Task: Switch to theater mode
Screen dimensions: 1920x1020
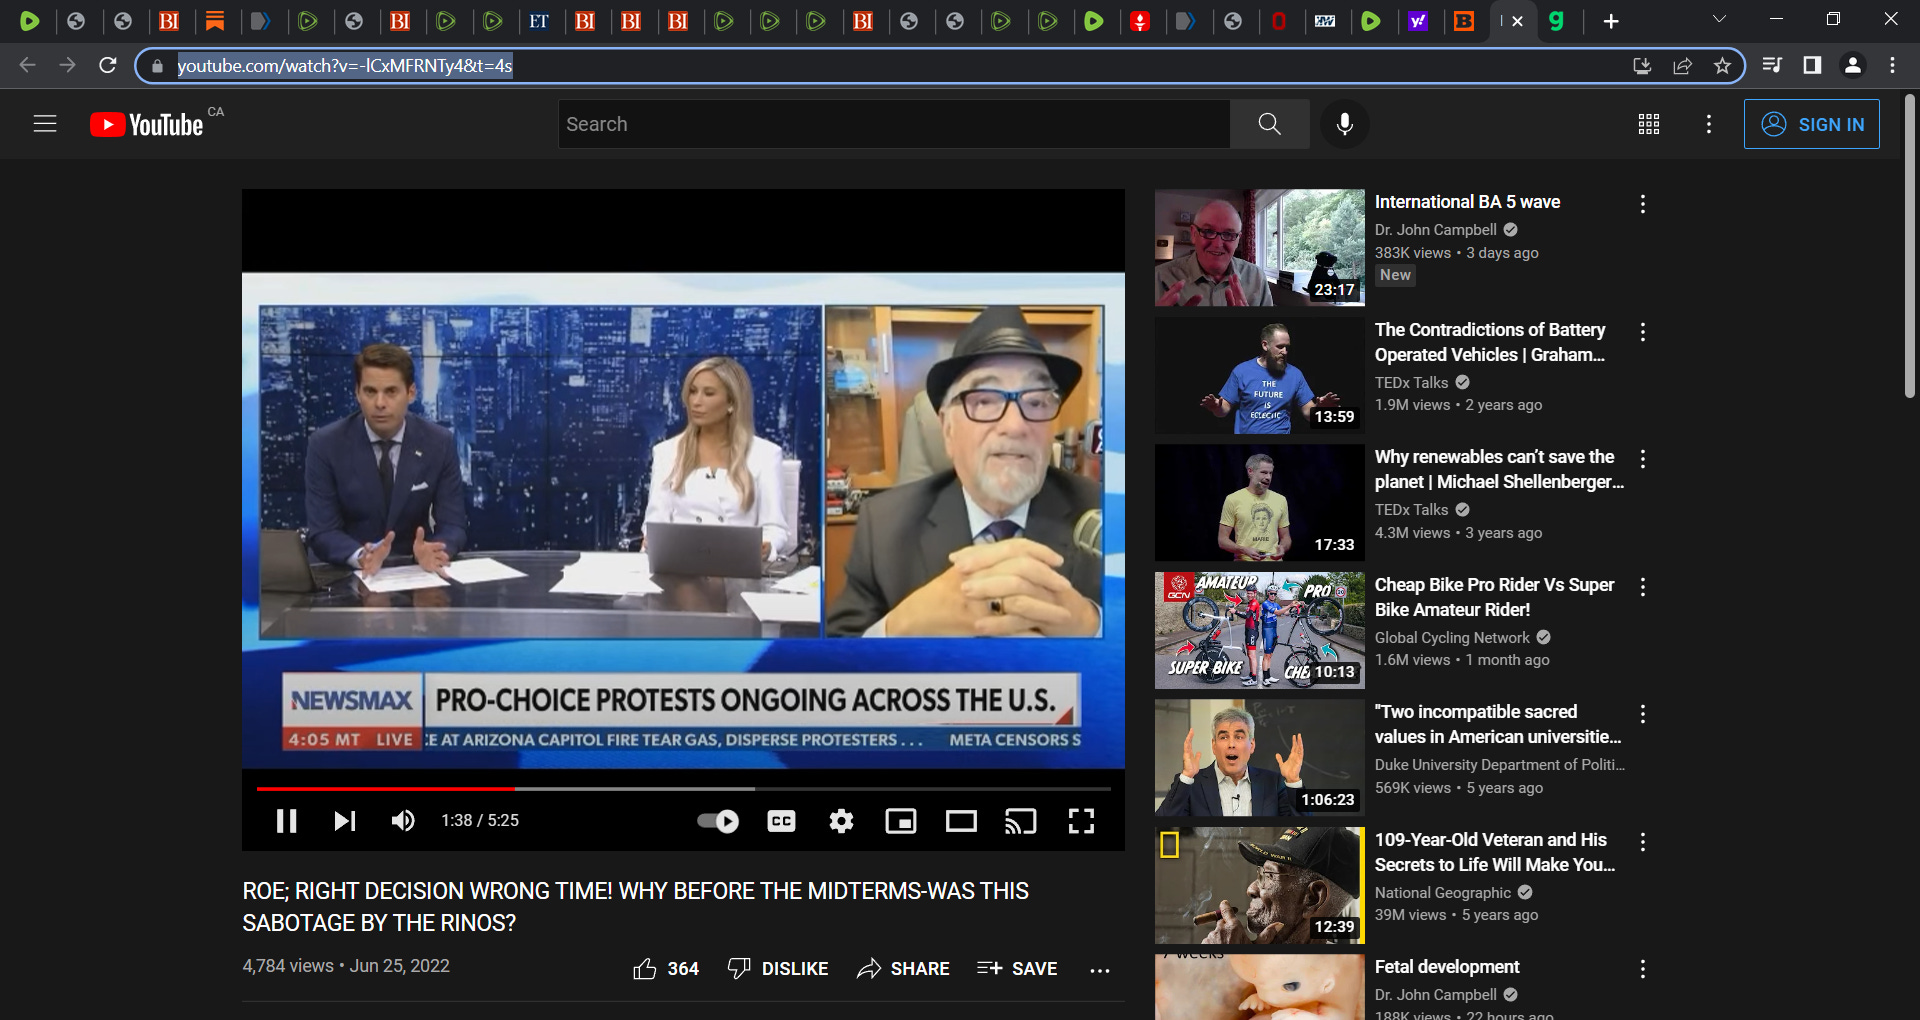Action: (x=961, y=821)
